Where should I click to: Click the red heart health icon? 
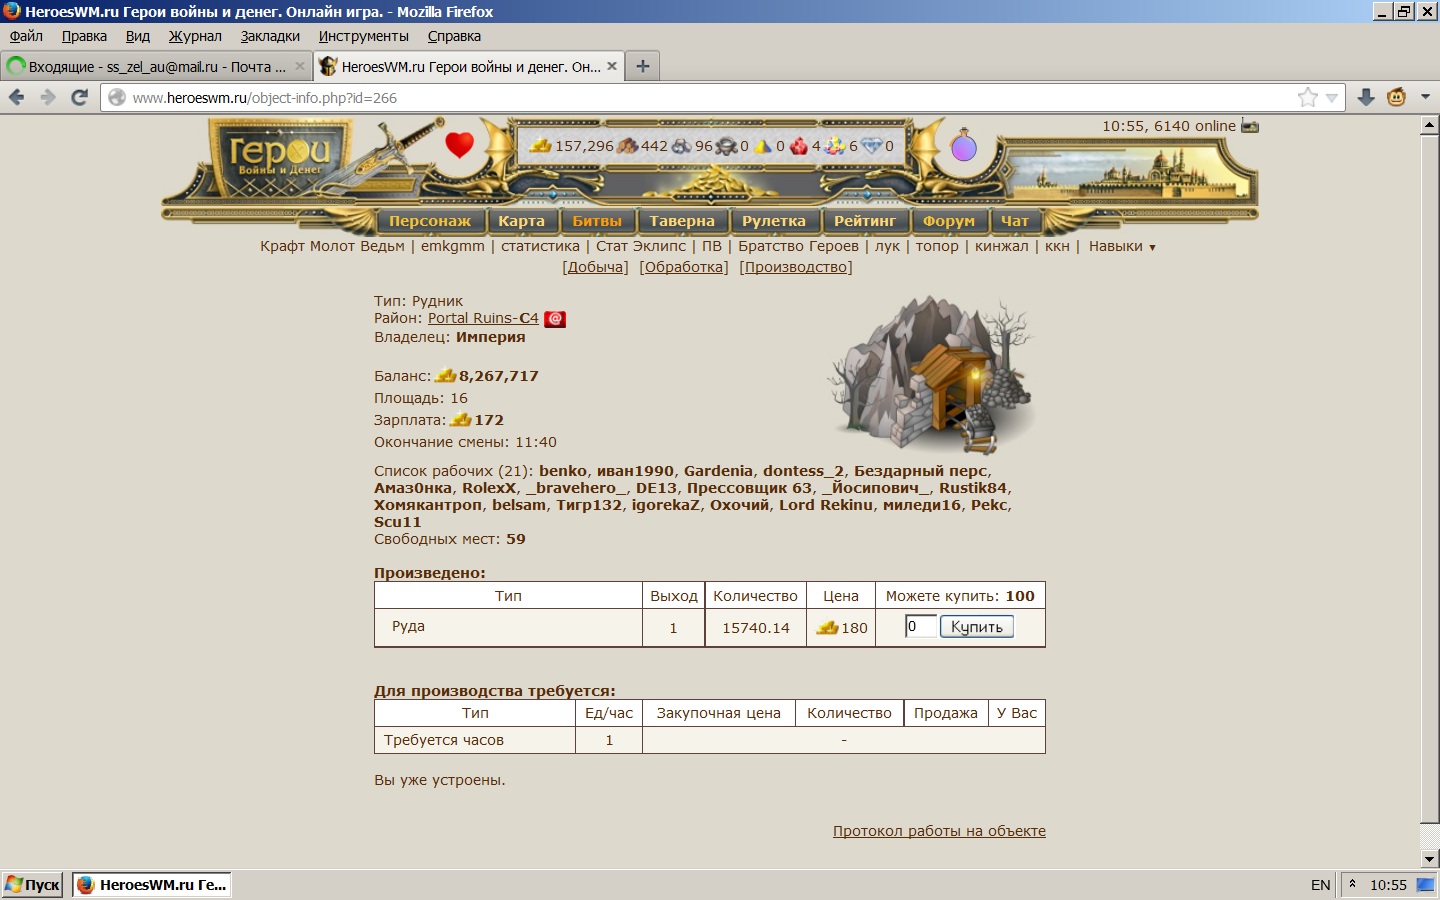click(459, 145)
